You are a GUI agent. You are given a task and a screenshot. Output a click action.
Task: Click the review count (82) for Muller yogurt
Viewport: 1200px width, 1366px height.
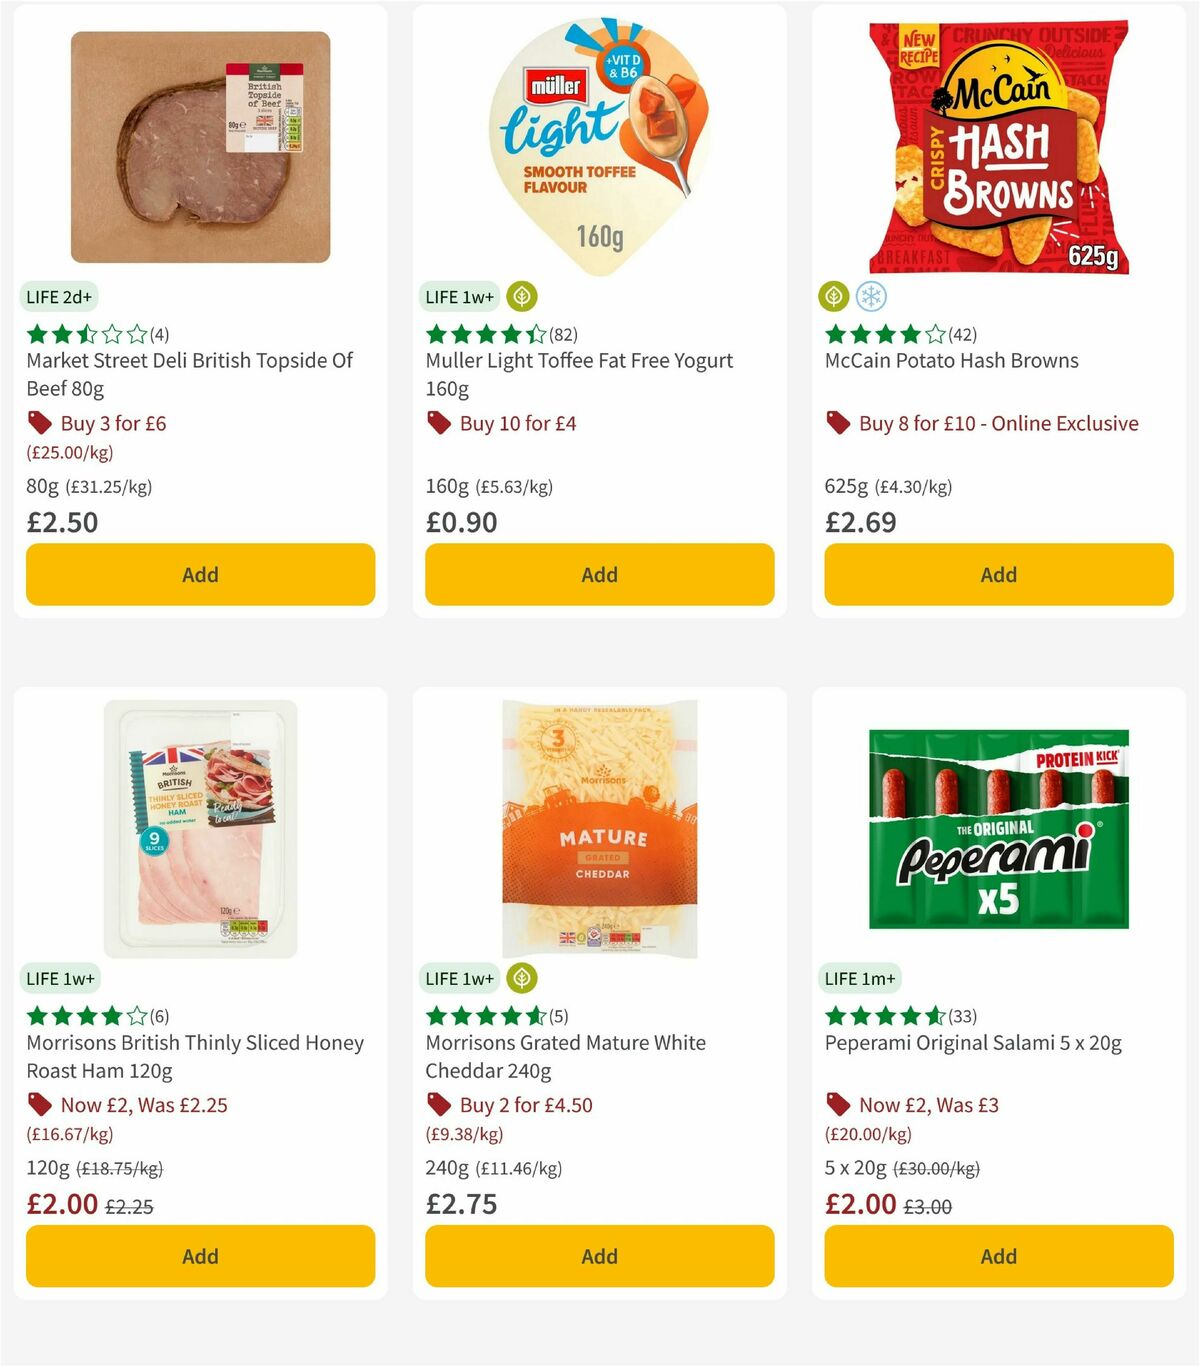564,336
